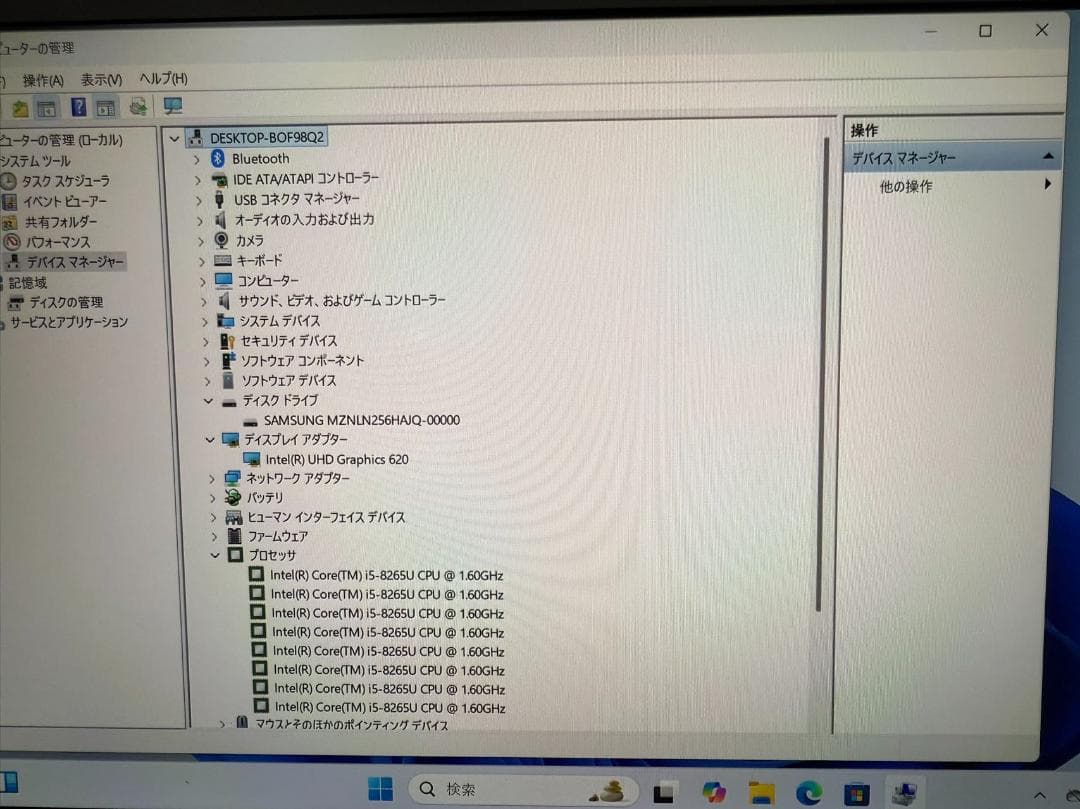Click the show/hide action pane toolbar icon
Image resolution: width=1080 pixels, height=809 pixels.
point(104,107)
